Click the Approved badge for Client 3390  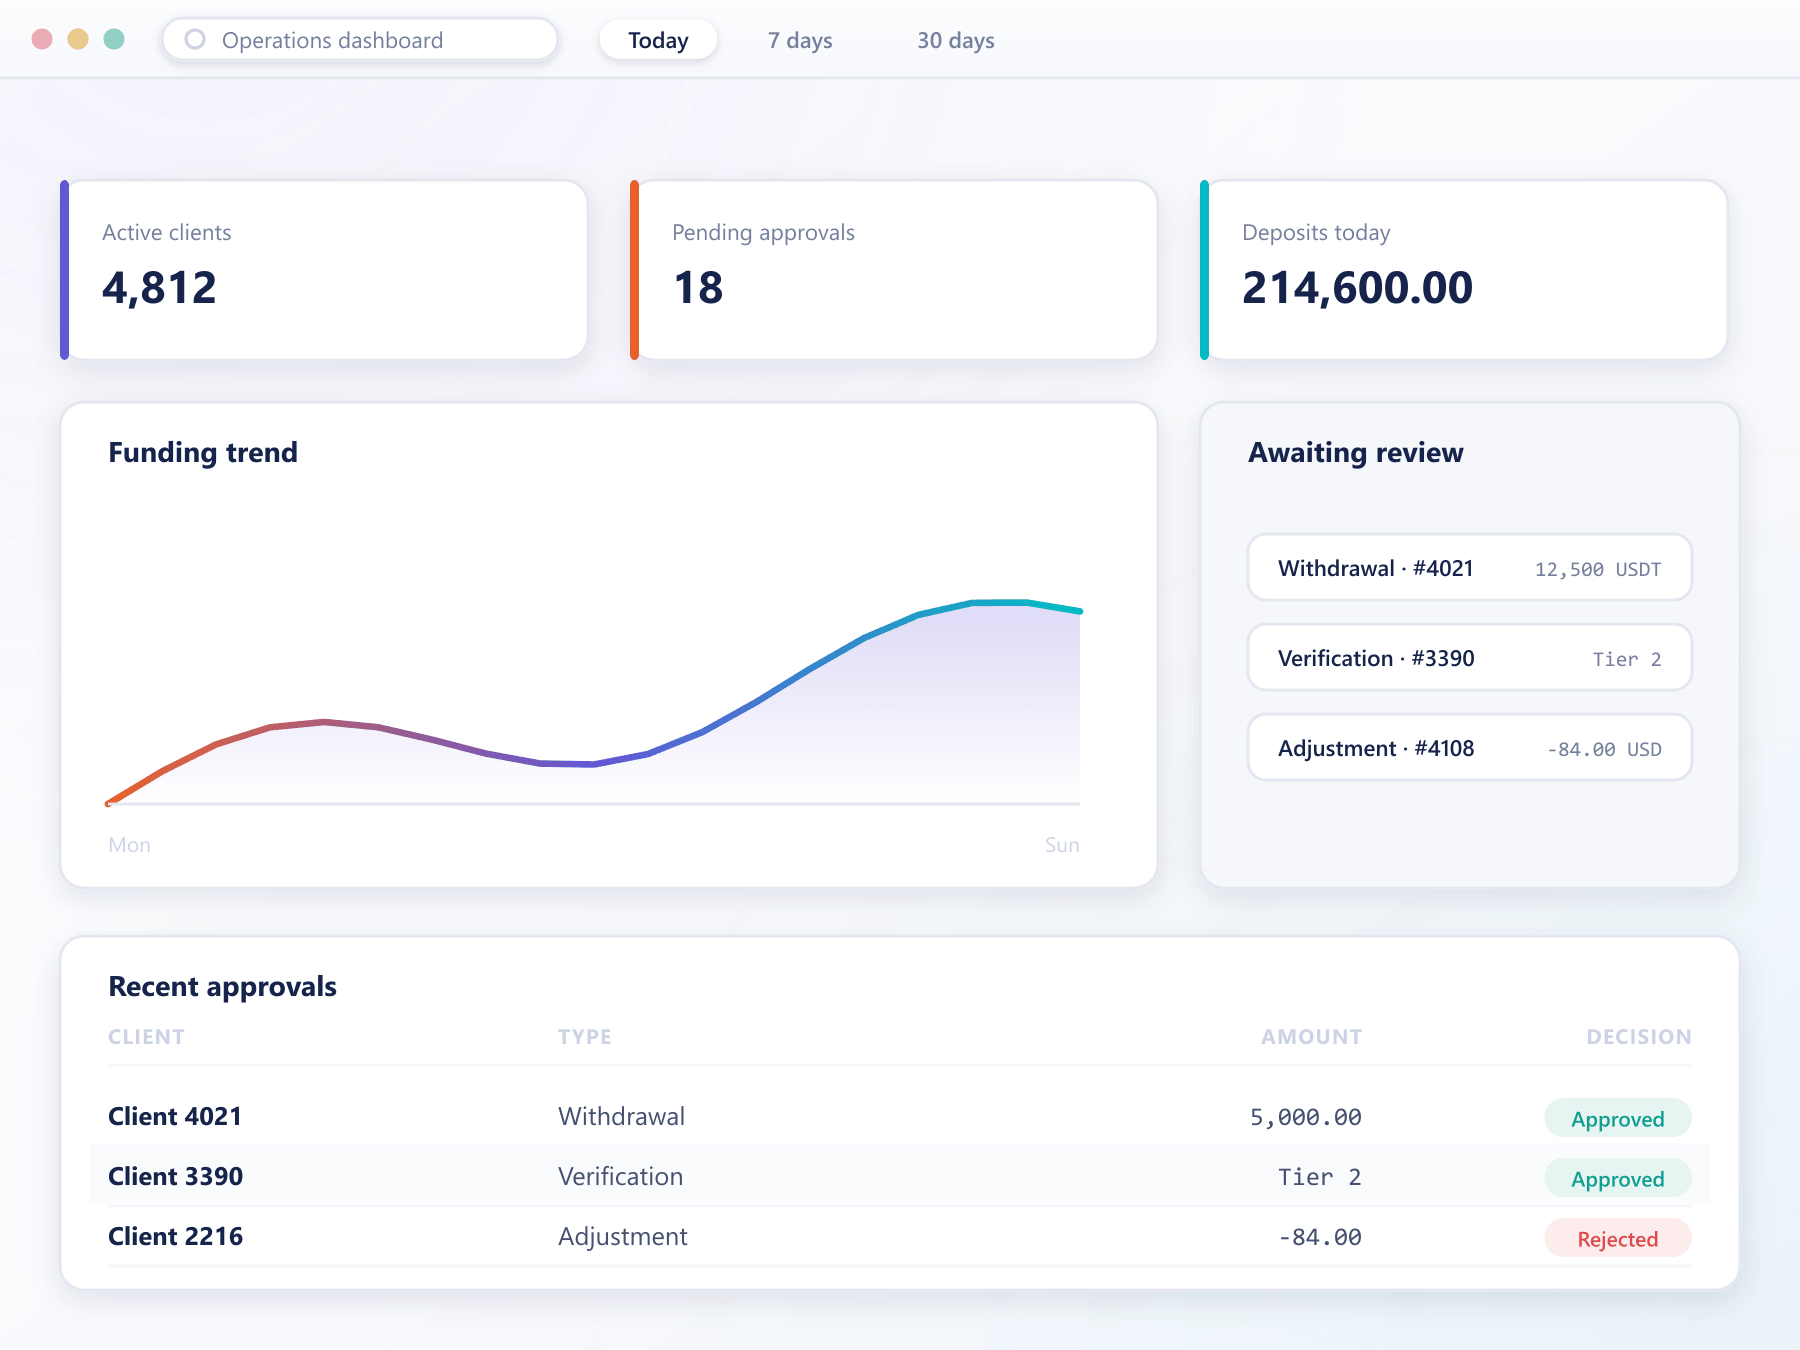coord(1618,1178)
